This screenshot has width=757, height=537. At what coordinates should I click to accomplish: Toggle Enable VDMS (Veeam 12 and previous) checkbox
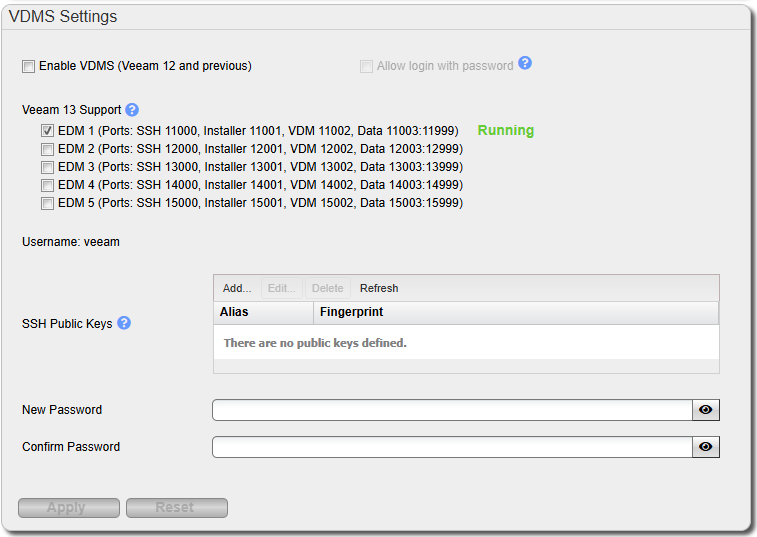click(x=28, y=67)
